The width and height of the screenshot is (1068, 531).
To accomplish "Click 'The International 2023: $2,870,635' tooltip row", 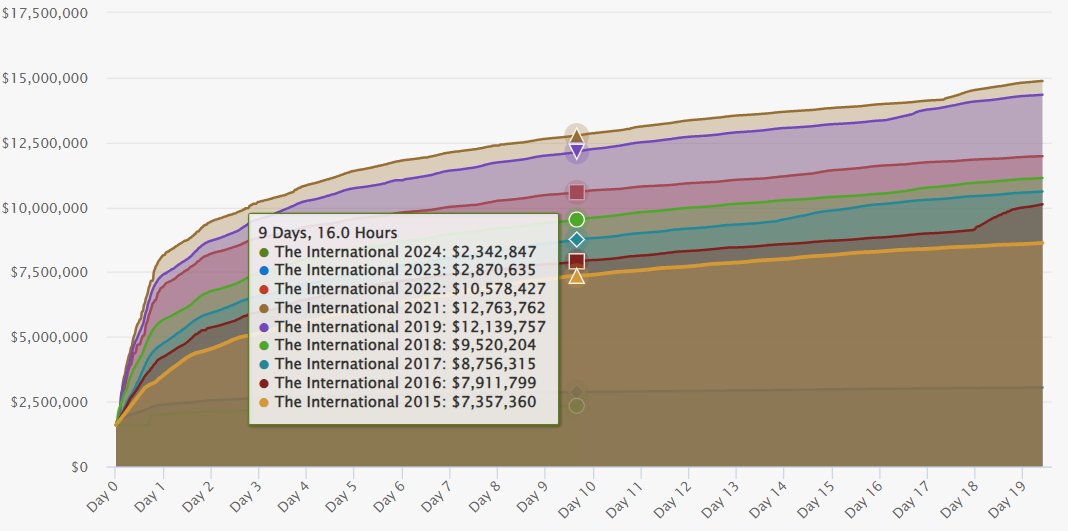I will [398, 270].
